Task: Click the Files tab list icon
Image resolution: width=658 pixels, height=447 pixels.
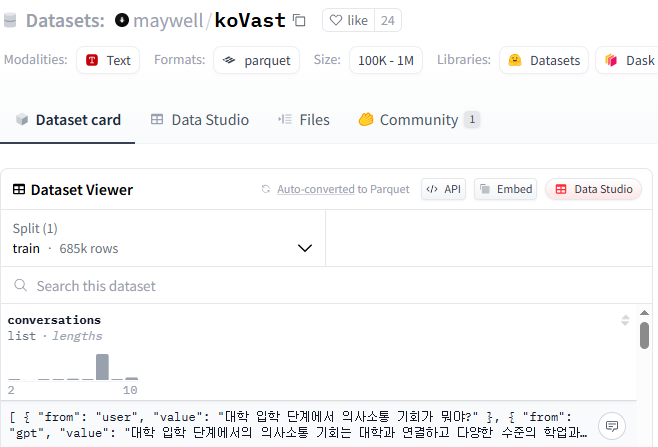Action: (x=285, y=119)
